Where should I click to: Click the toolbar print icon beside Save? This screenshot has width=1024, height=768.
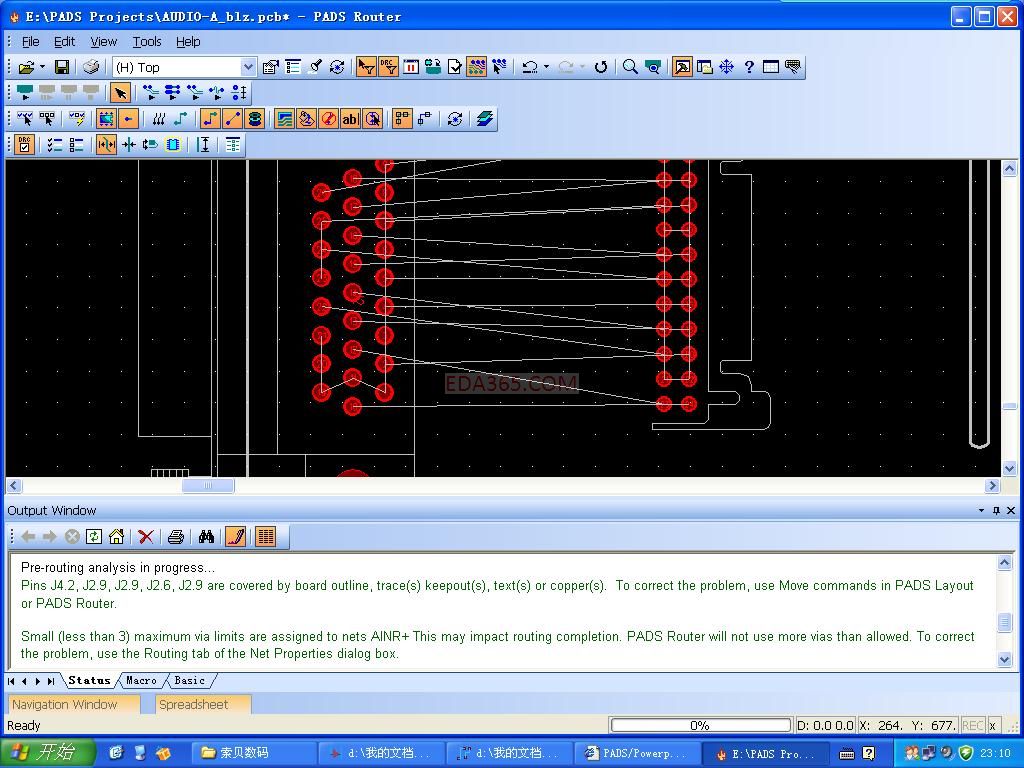tap(91, 67)
